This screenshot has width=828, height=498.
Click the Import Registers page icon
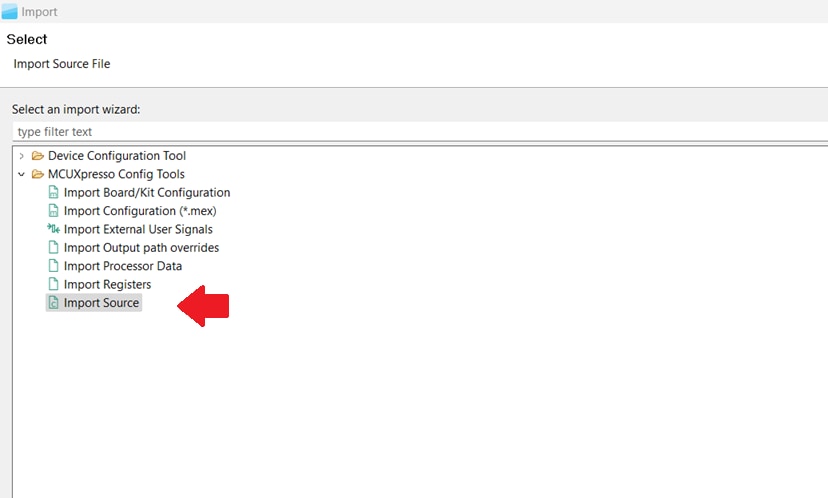coord(53,284)
